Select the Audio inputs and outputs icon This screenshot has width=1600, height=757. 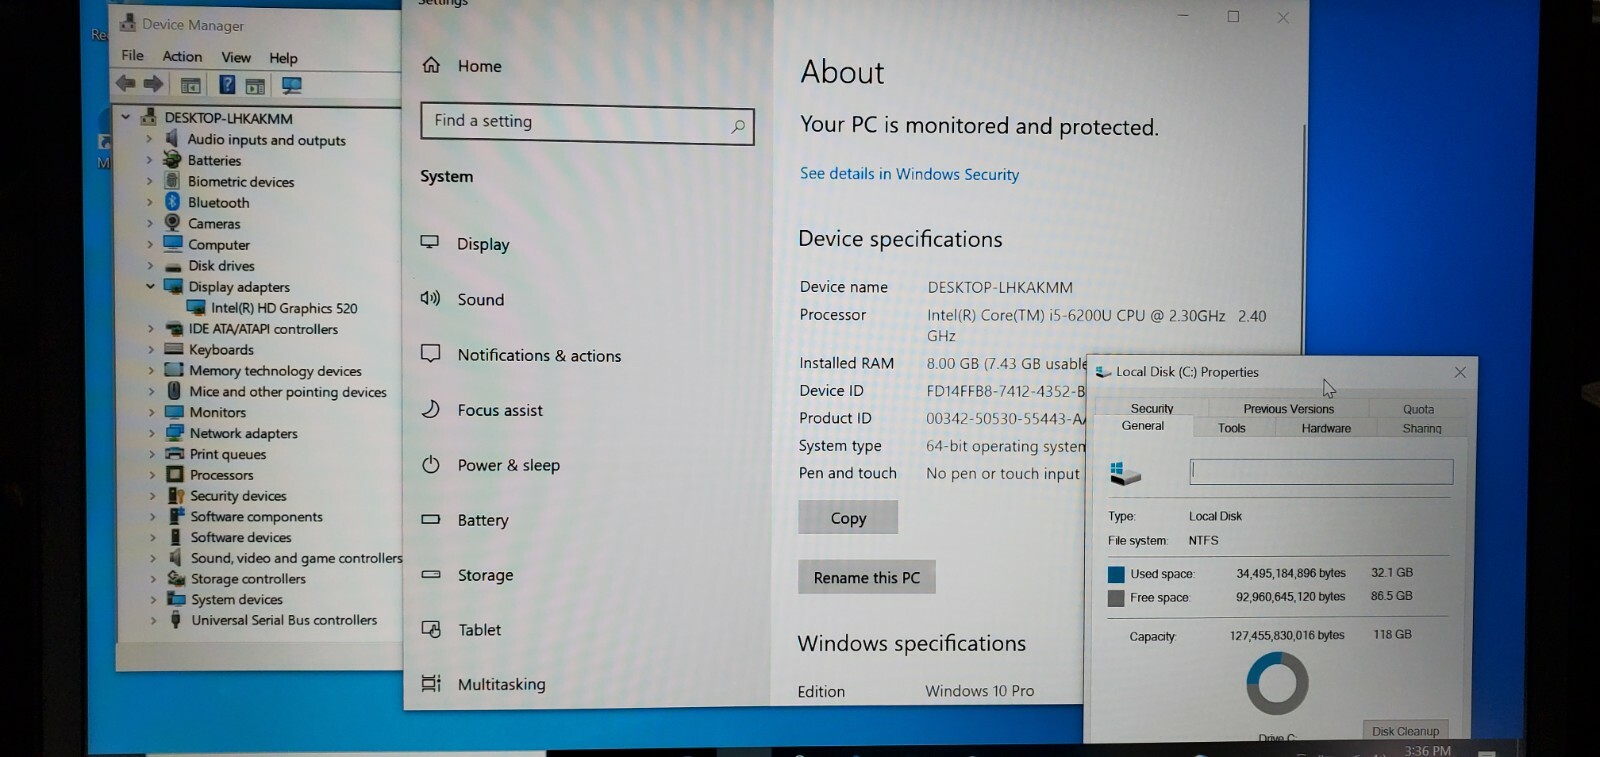[x=173, y=139]
